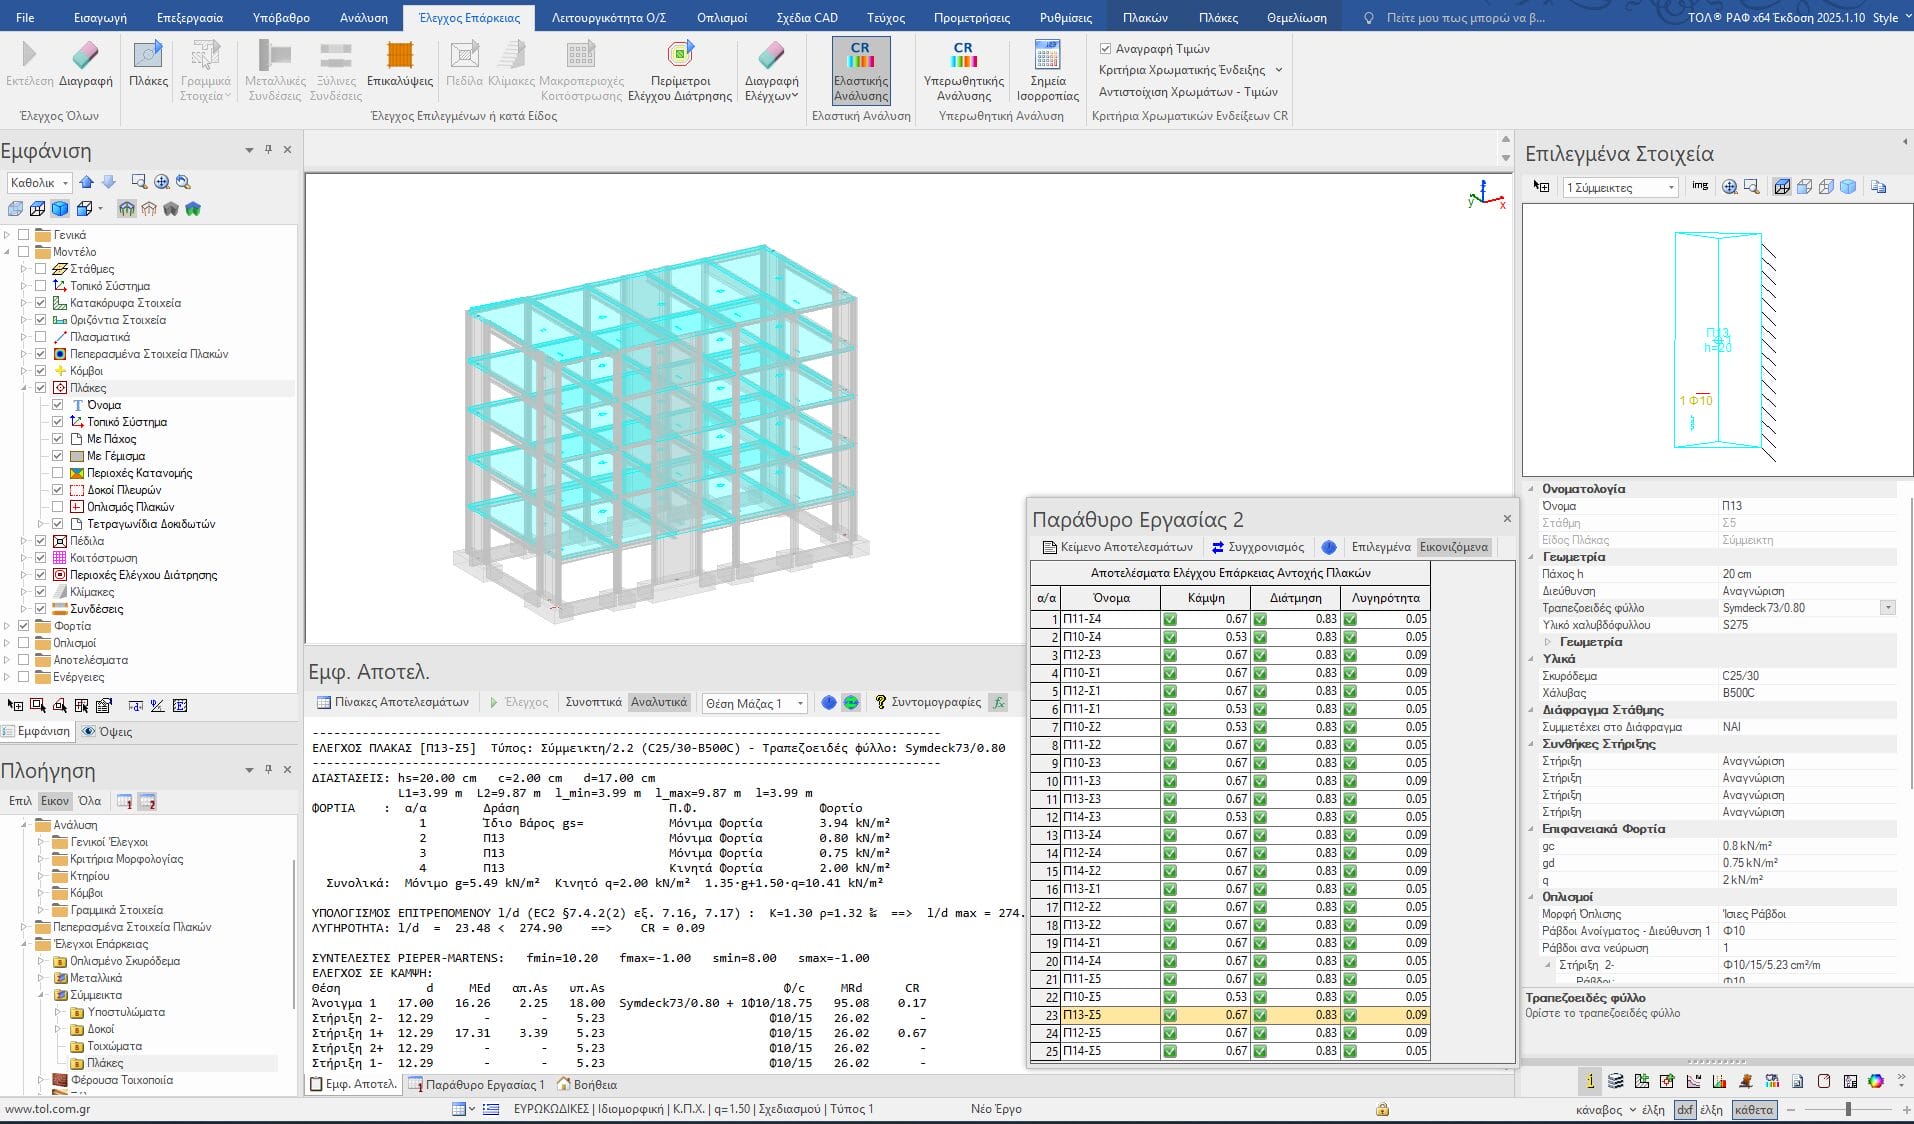Image resolution: width=1914 pixels, height=1124 pixels.
Task: Click the Συγχρονισμός button
Action: 1257,547
